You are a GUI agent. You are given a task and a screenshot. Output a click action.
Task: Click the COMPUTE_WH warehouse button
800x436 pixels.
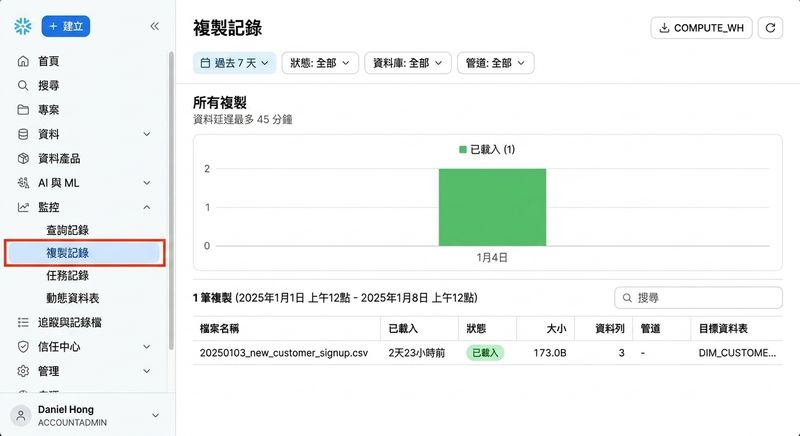pyautogui.click(x=701, y=28)
